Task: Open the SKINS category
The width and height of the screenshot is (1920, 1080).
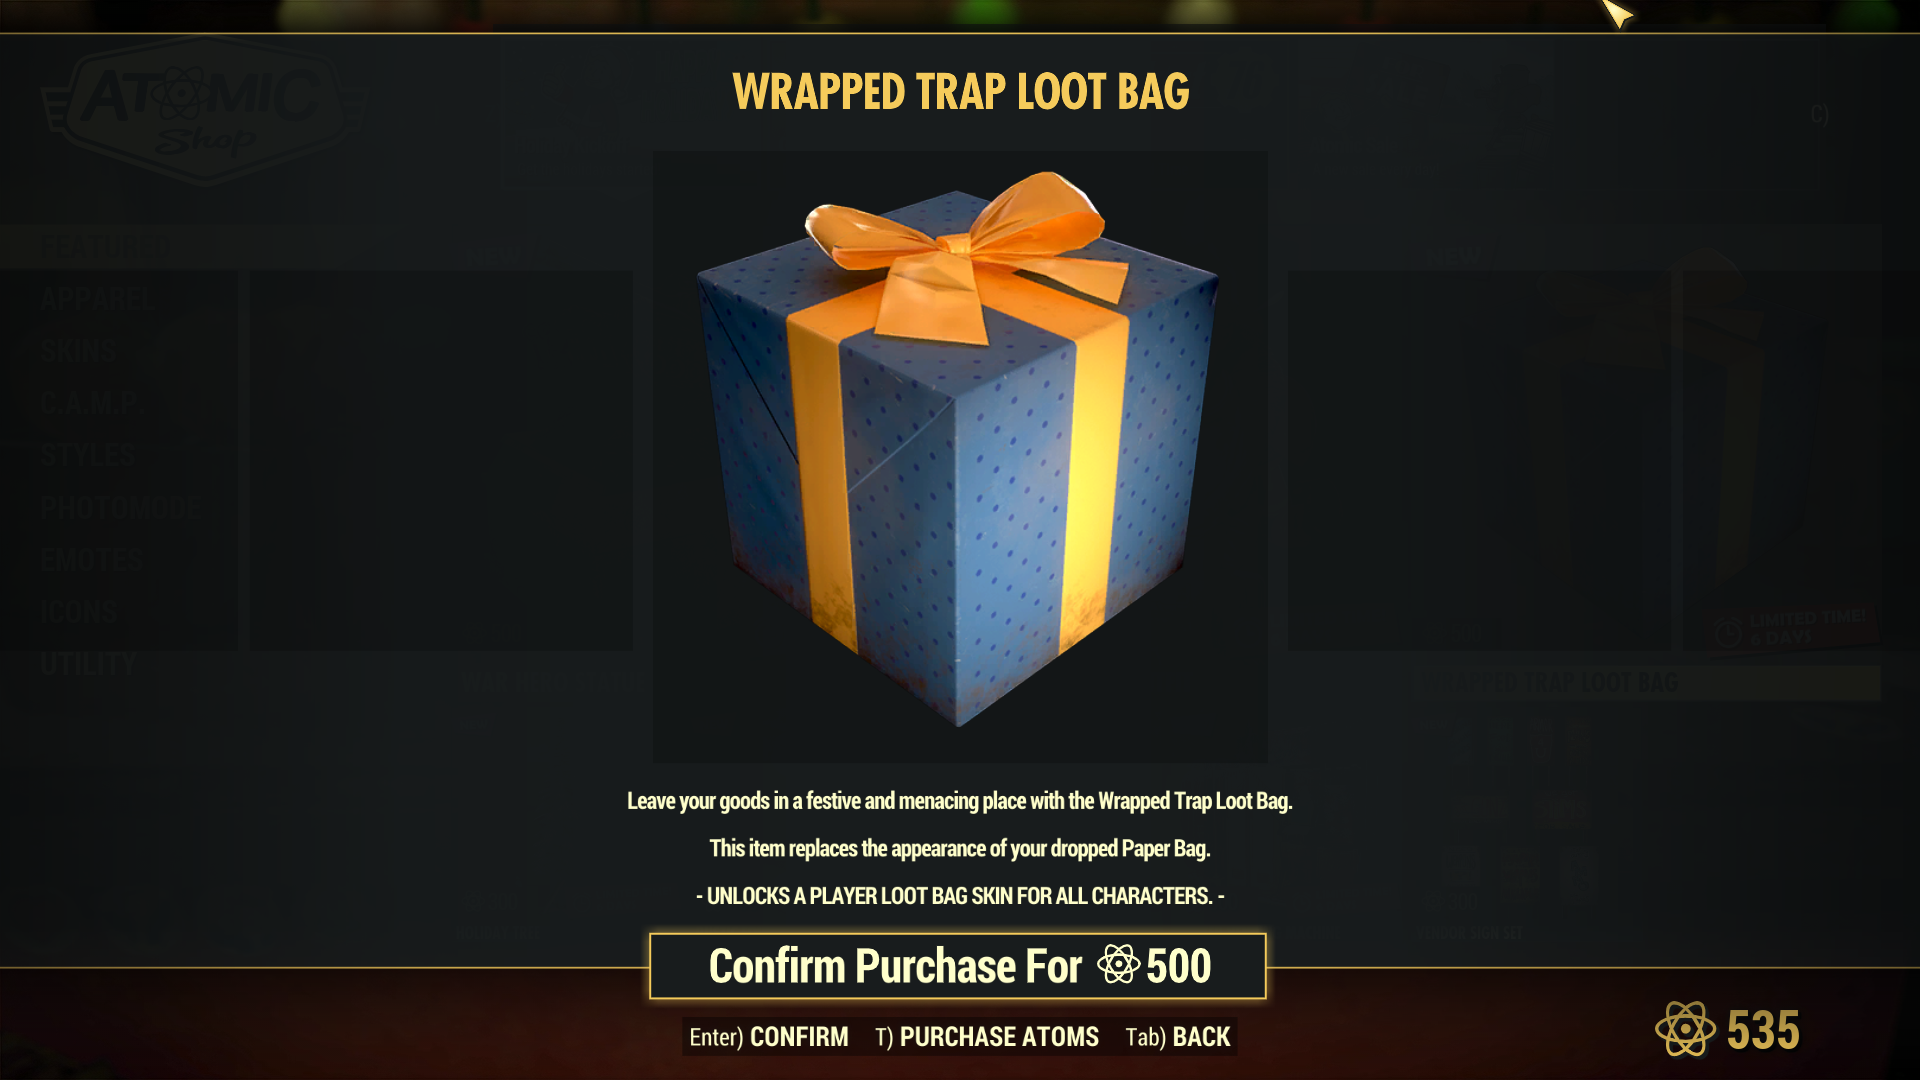Action: click(x=78, y=351)
